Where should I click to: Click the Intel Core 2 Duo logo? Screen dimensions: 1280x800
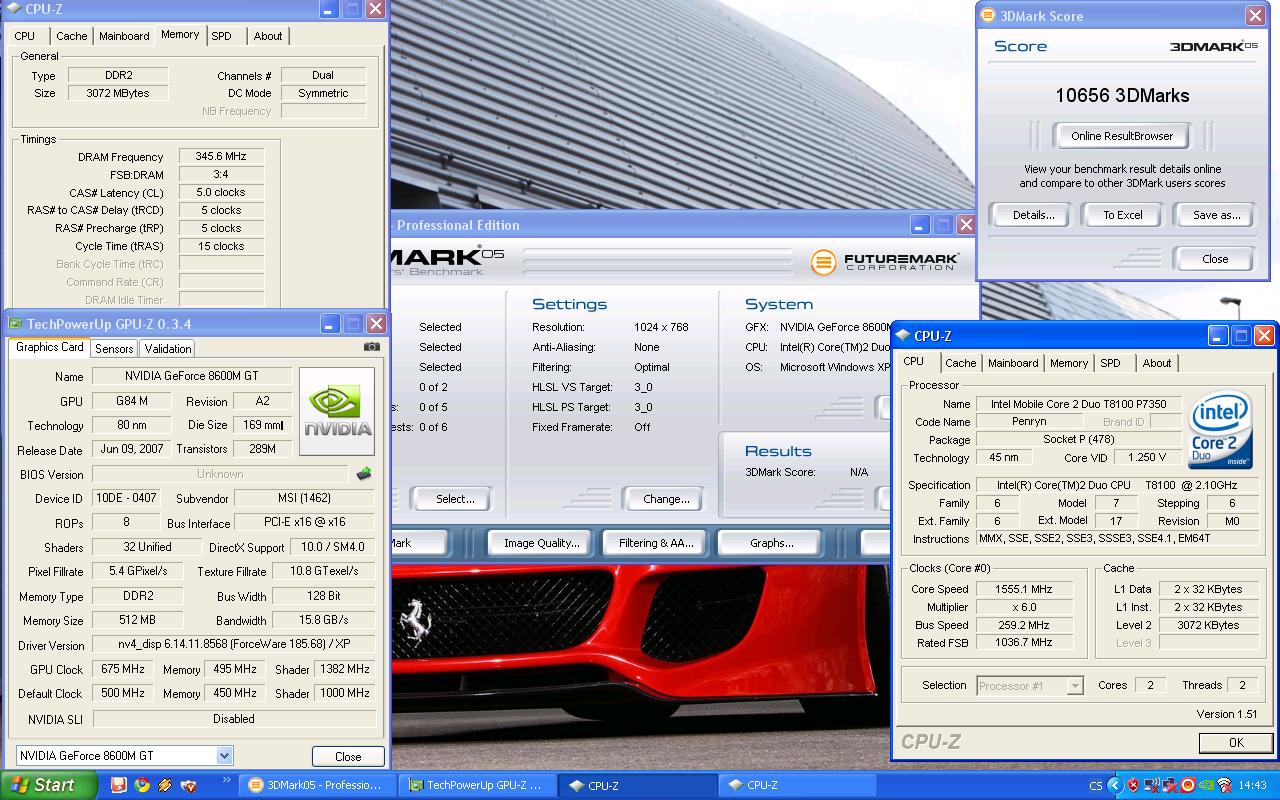click(x=1221, y=430)
